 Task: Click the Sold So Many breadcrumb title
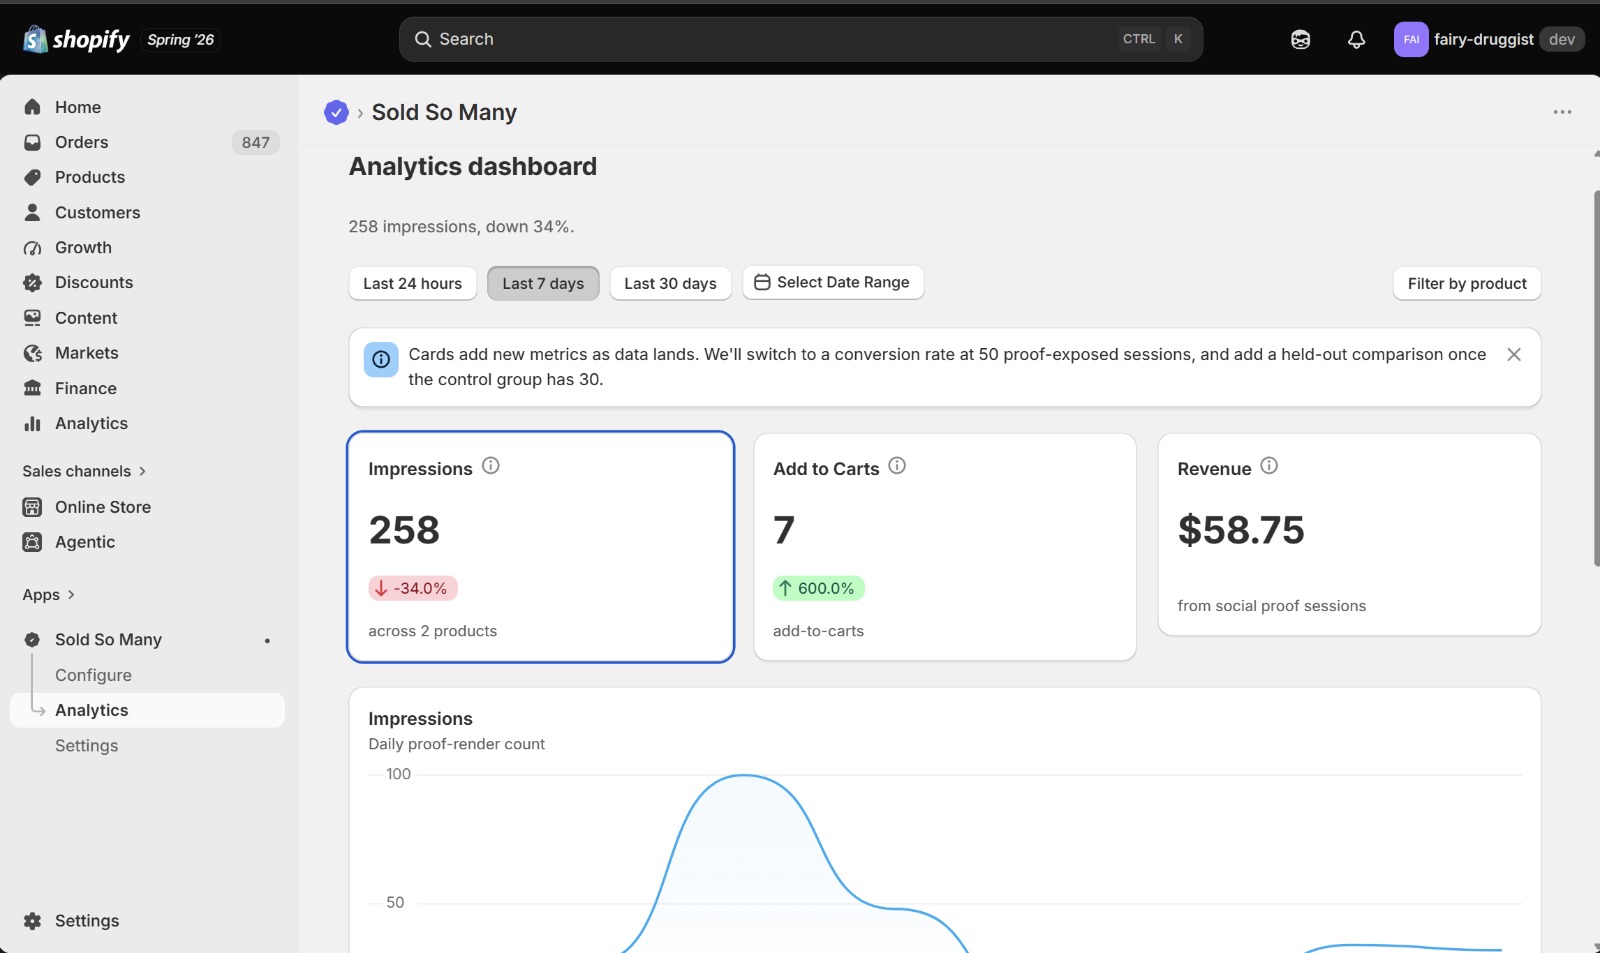coord(444,112)
